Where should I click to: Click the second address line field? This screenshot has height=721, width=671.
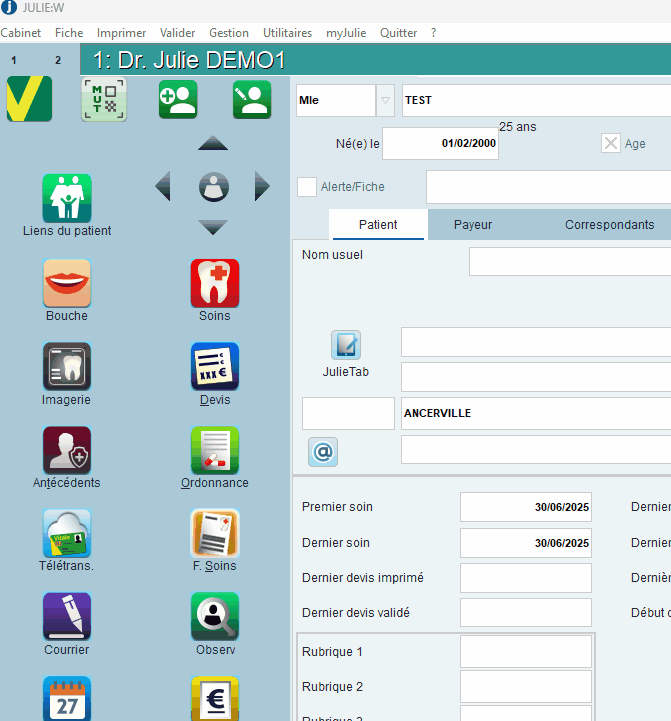(x=536, y=377)
